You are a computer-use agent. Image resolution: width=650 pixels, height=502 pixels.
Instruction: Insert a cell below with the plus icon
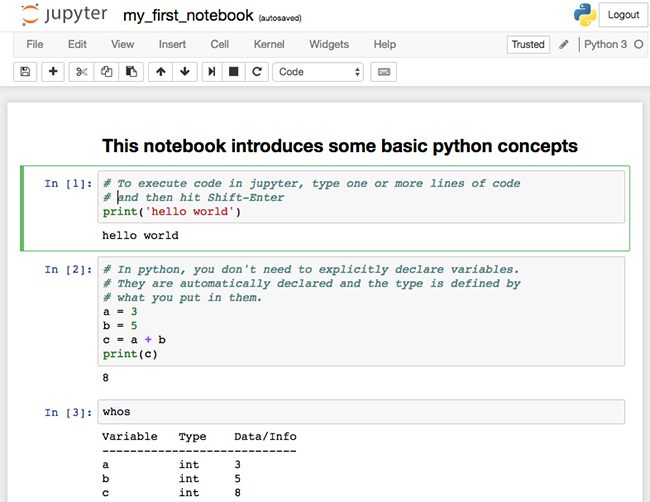[53, 72]
